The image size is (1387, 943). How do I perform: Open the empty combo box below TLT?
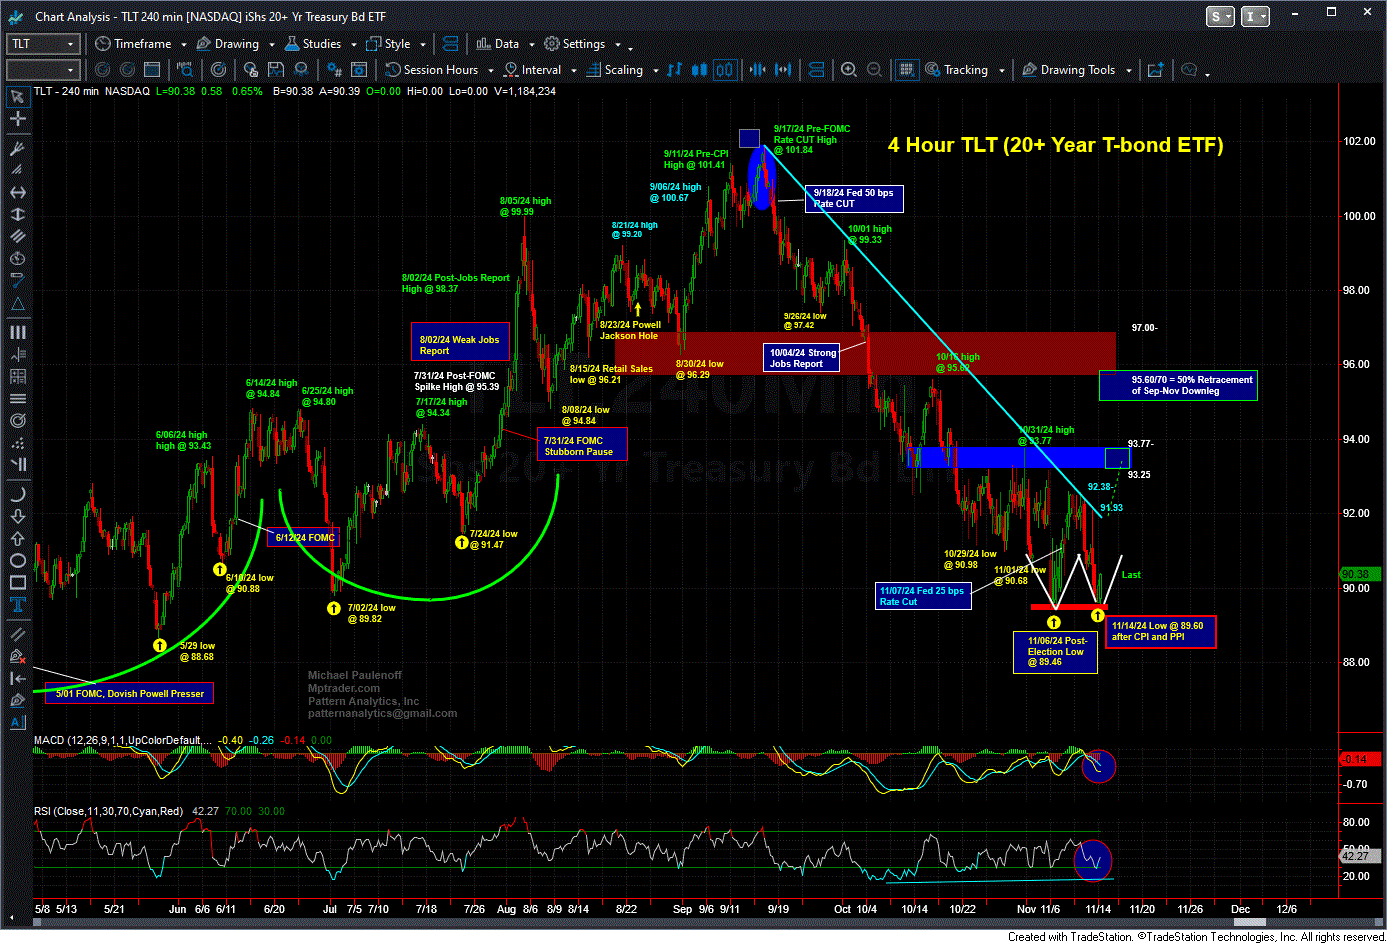click(x=42, y=69)
